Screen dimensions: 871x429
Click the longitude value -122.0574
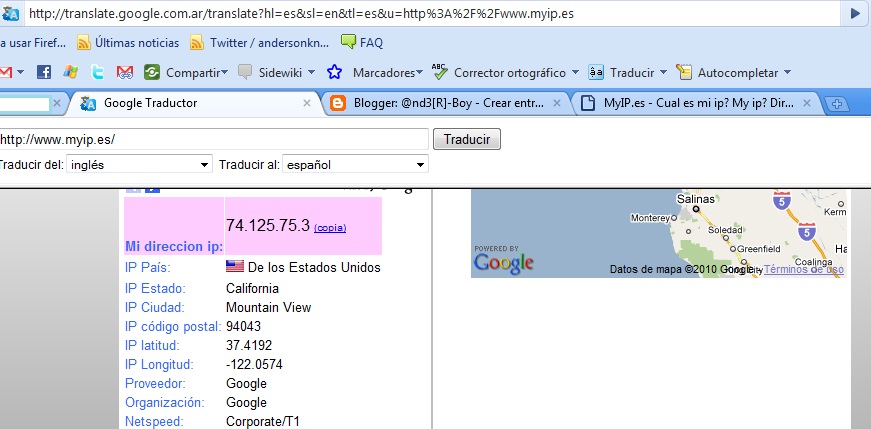click(254, 365)
